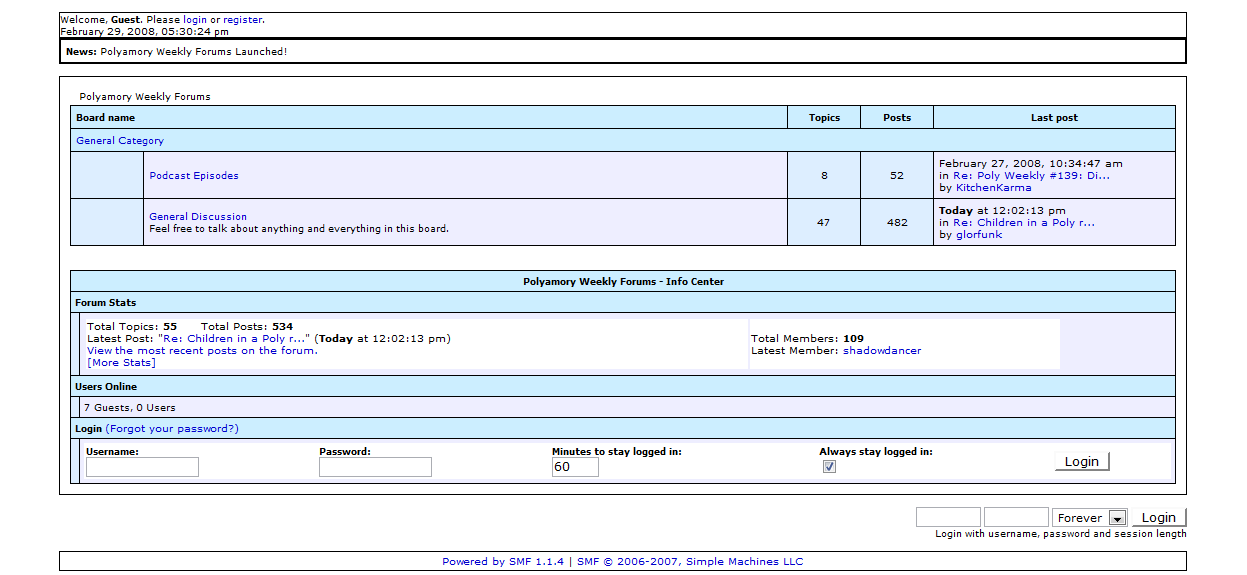View KitchenKarma's profile
The height and width of the screenshot is (575, 1247).
[x=993, y=188]
